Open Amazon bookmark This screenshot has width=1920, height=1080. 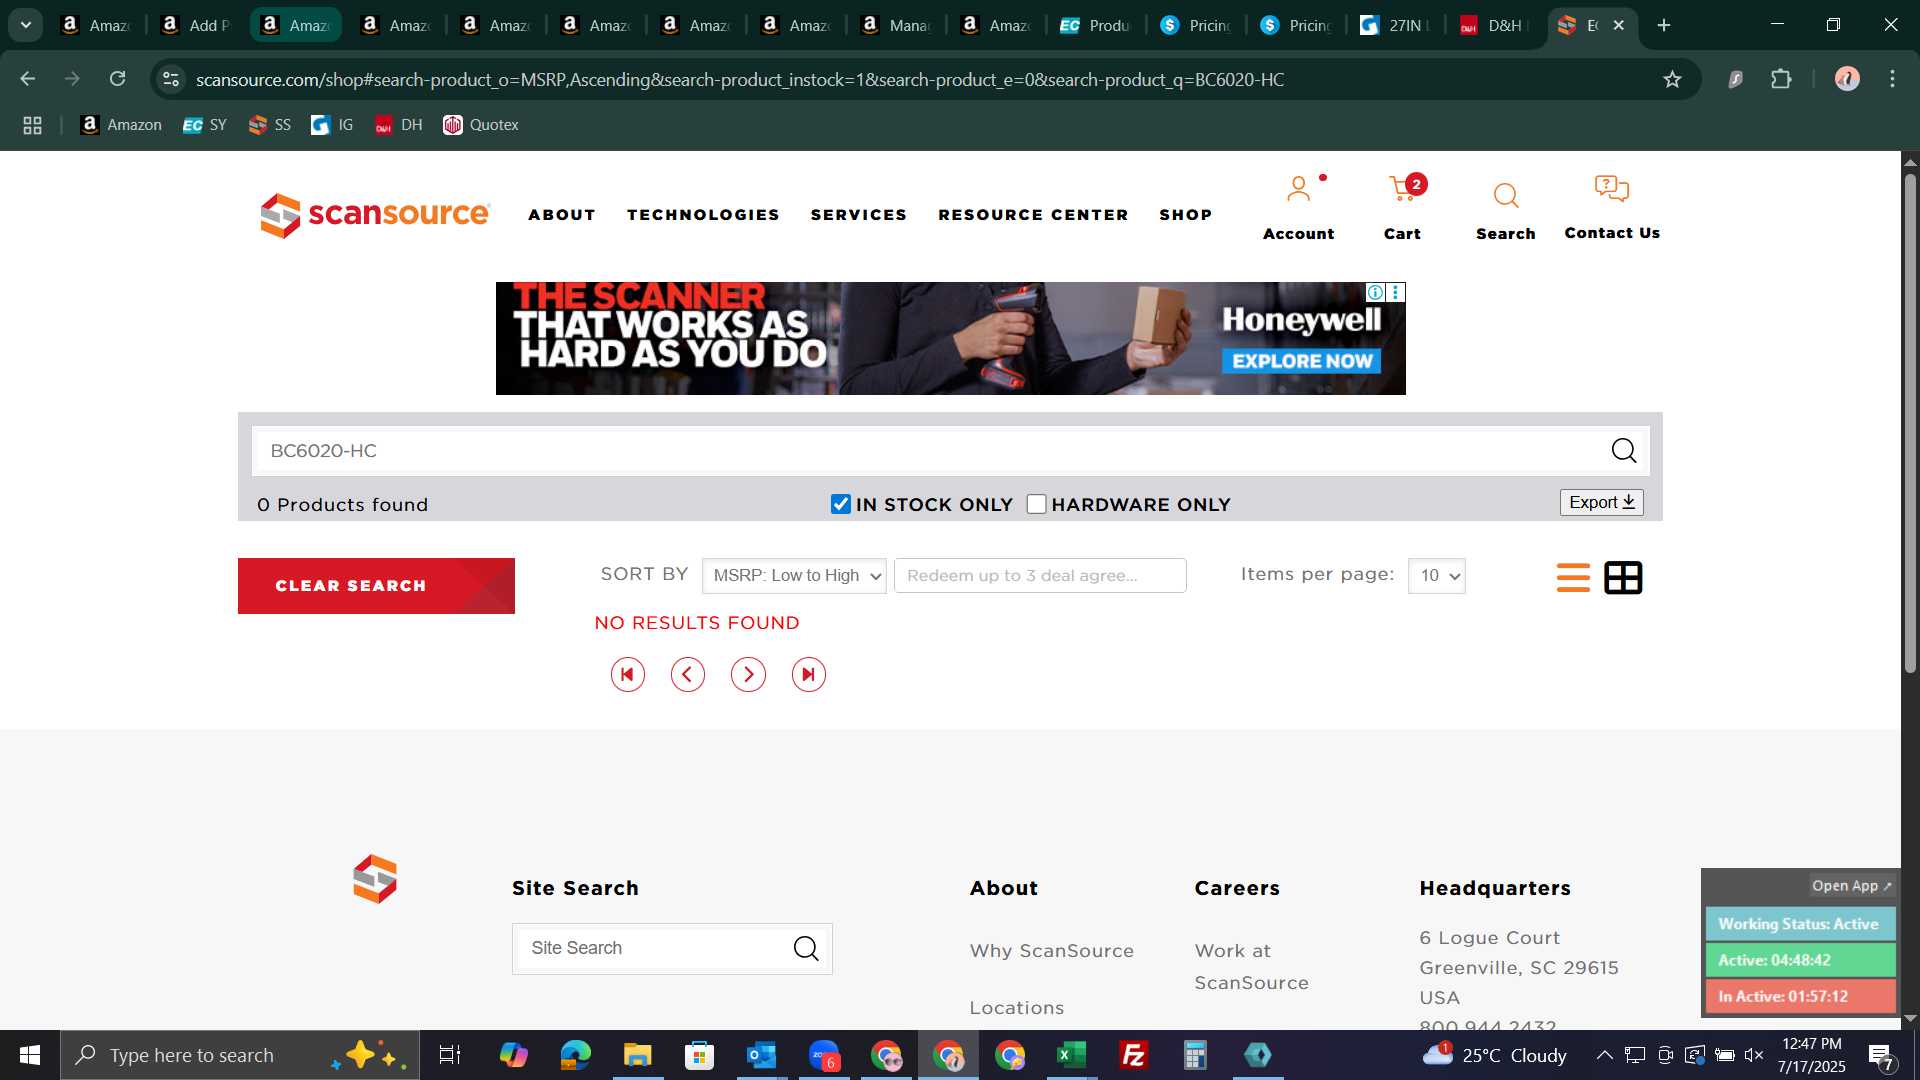coord(121,125)
